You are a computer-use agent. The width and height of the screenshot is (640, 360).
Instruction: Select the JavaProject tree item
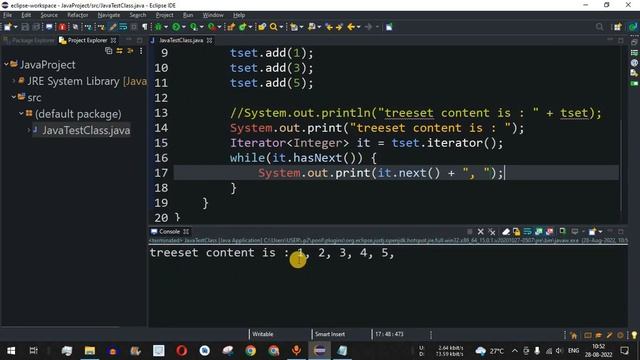click(47, 64)
